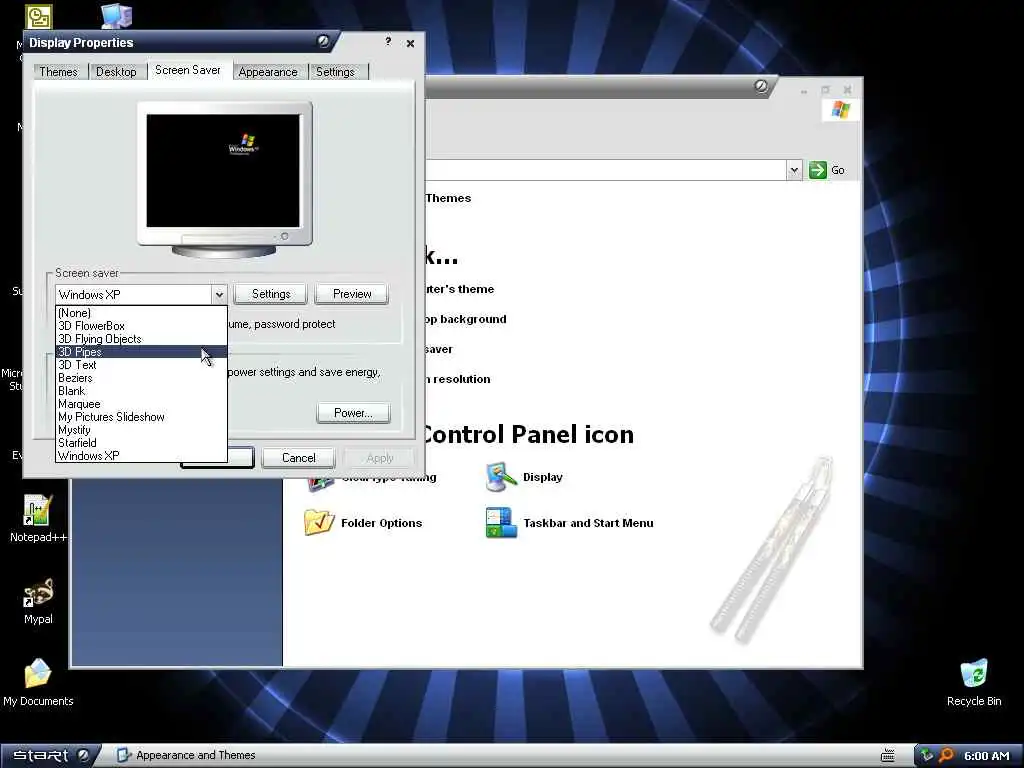
Task: Pick 3D FlowerBox screen saver option
Action: pos(141,326)
